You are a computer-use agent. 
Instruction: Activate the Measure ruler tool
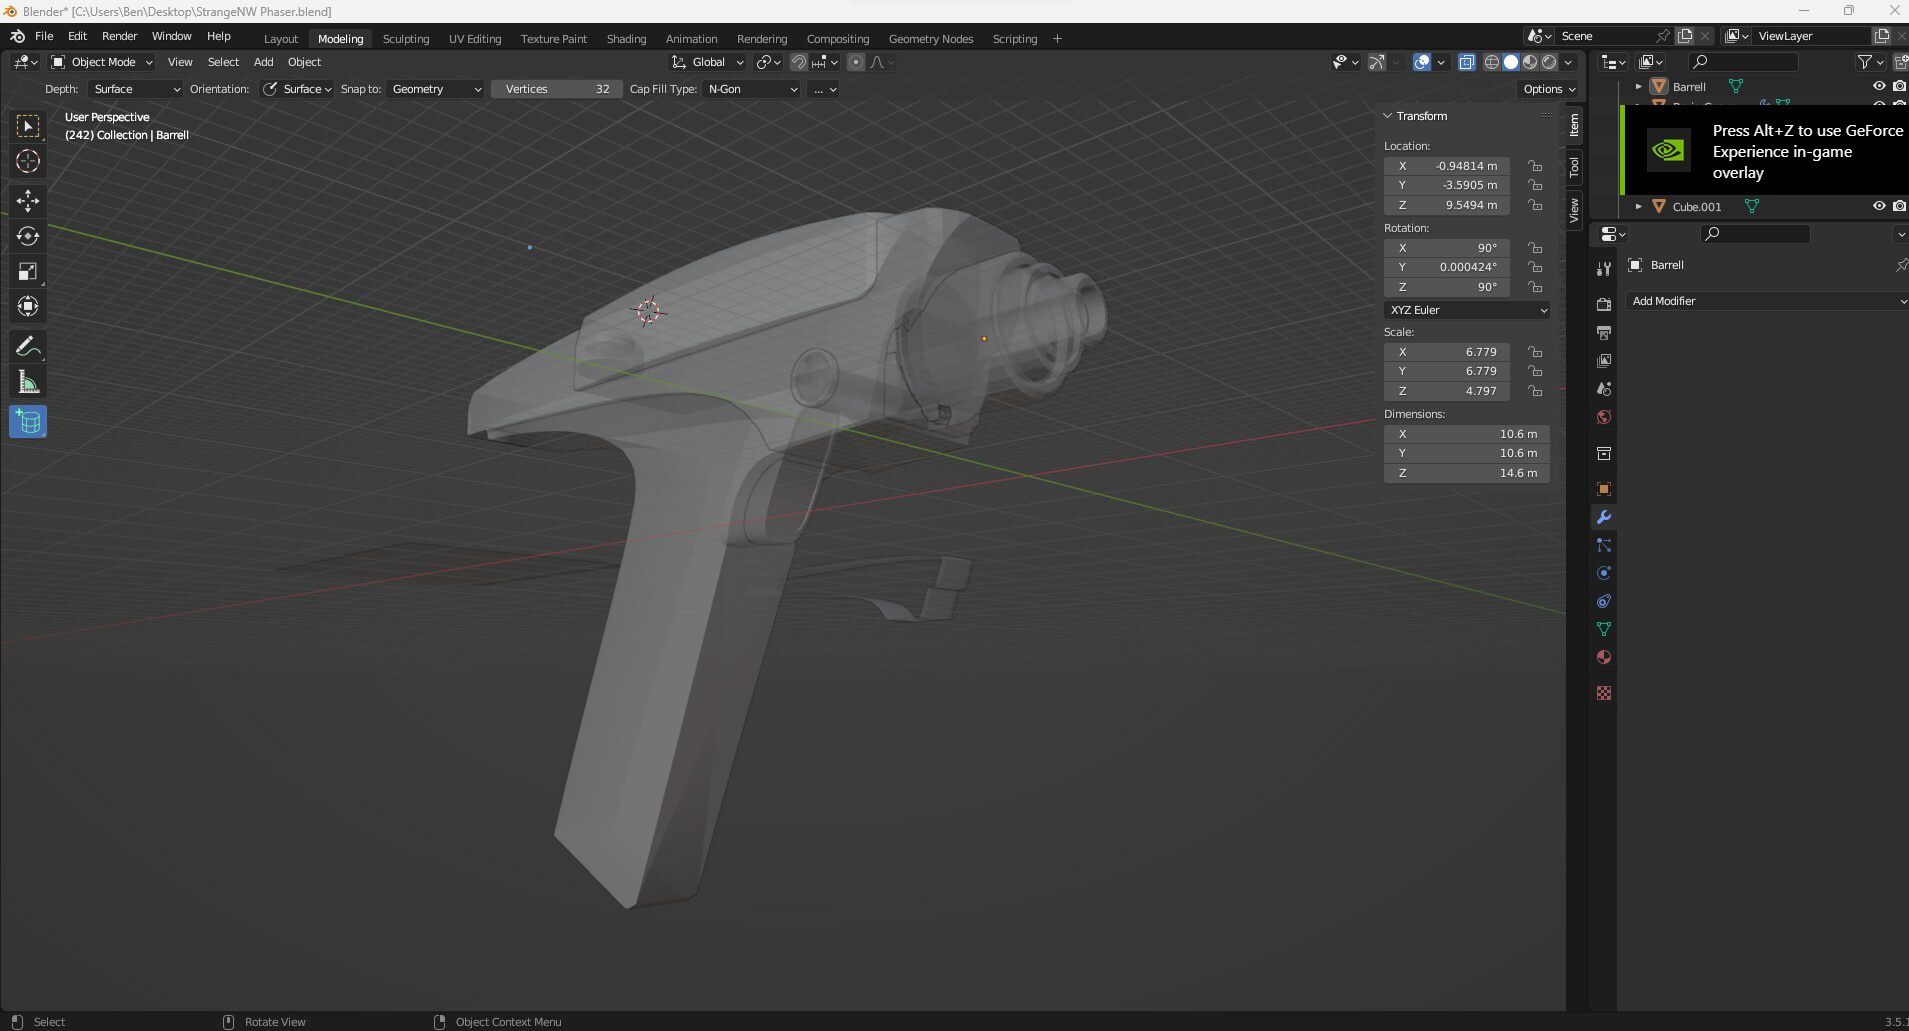coord(28,382)
